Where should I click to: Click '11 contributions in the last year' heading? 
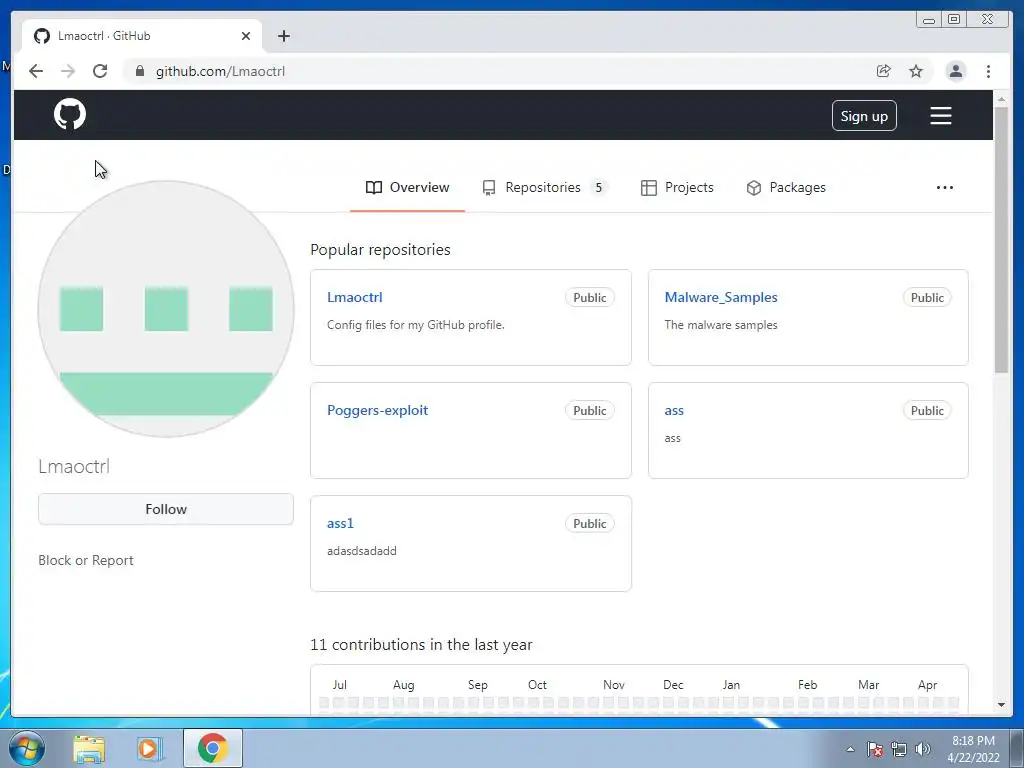point(421,645)
